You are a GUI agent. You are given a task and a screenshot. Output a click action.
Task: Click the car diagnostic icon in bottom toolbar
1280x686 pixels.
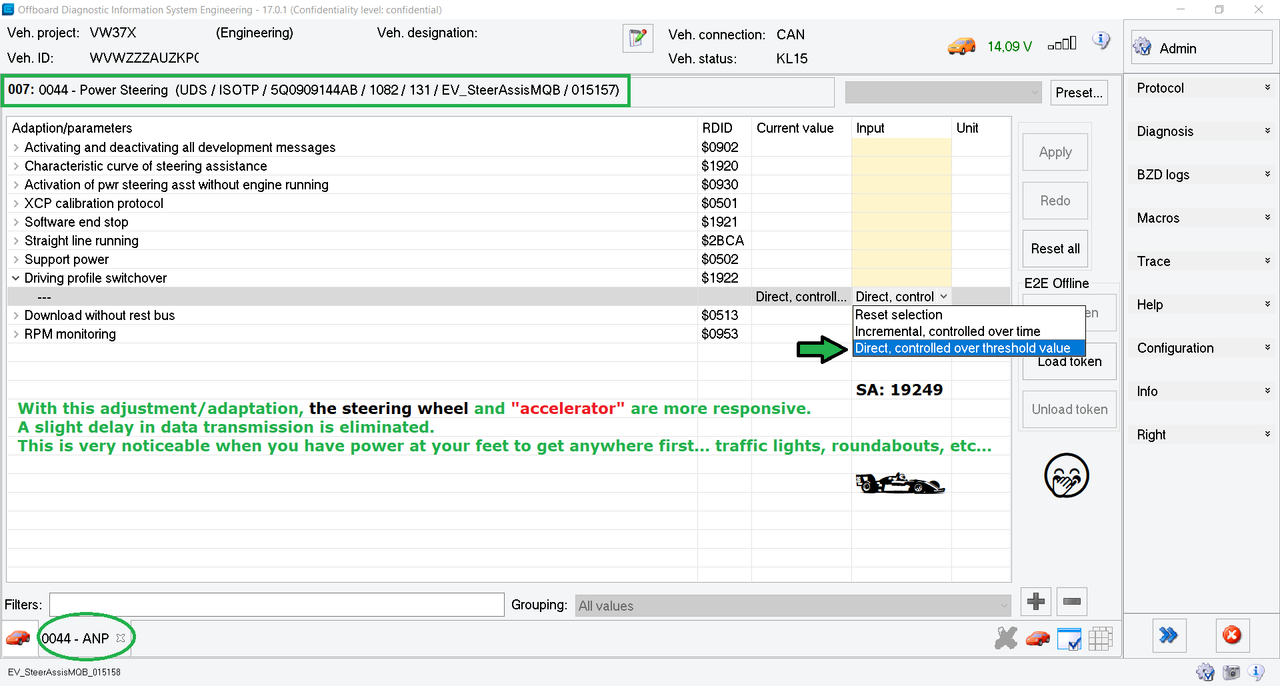pyautogui.click(x=1038, y=638)
